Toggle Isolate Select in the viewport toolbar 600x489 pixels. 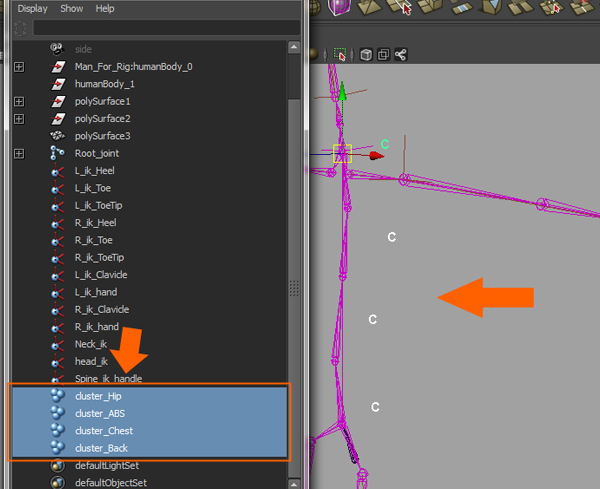coord(340,54)
